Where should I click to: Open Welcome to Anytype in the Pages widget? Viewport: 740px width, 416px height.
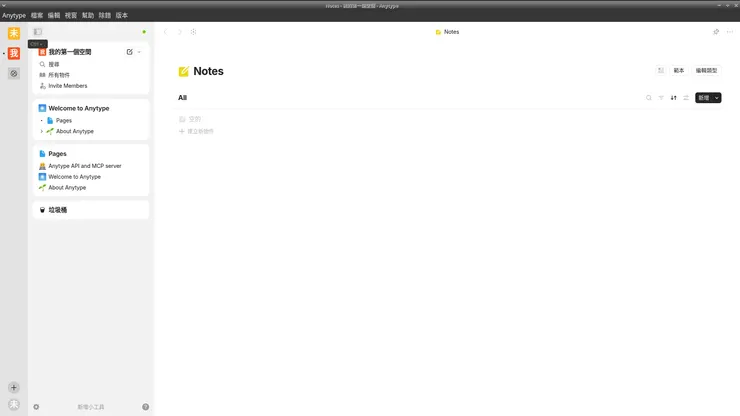[x=74, y=177]
